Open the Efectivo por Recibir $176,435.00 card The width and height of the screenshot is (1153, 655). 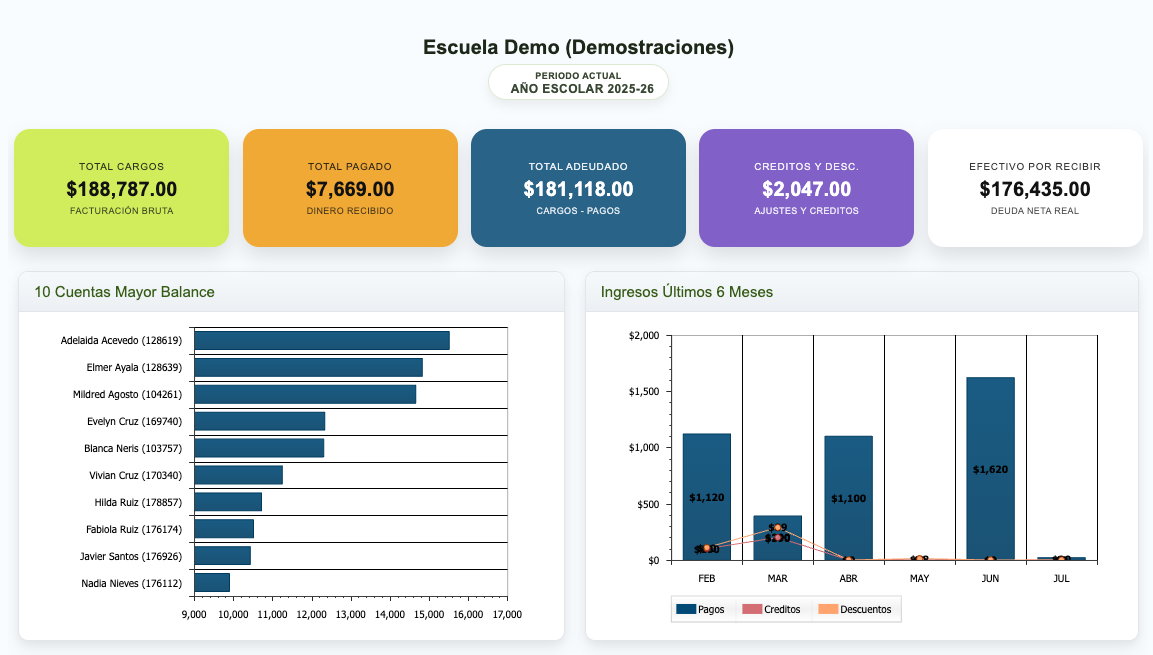(1035, 188)
